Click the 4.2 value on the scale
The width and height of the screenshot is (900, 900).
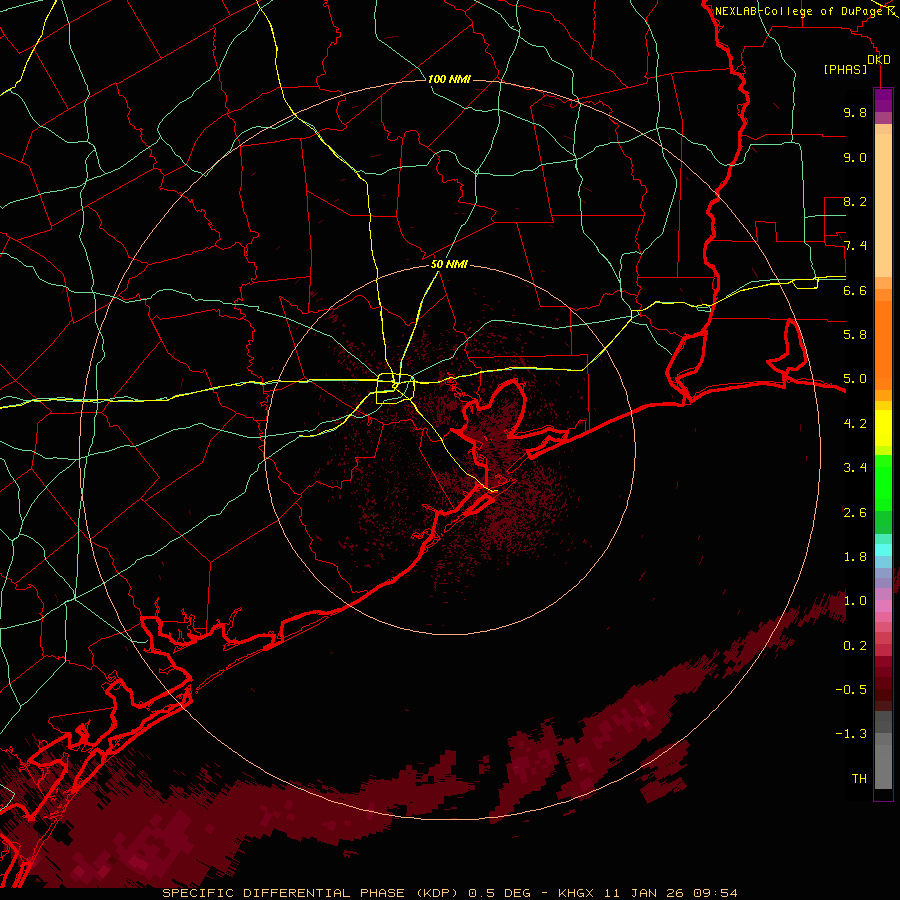(855, 424)
